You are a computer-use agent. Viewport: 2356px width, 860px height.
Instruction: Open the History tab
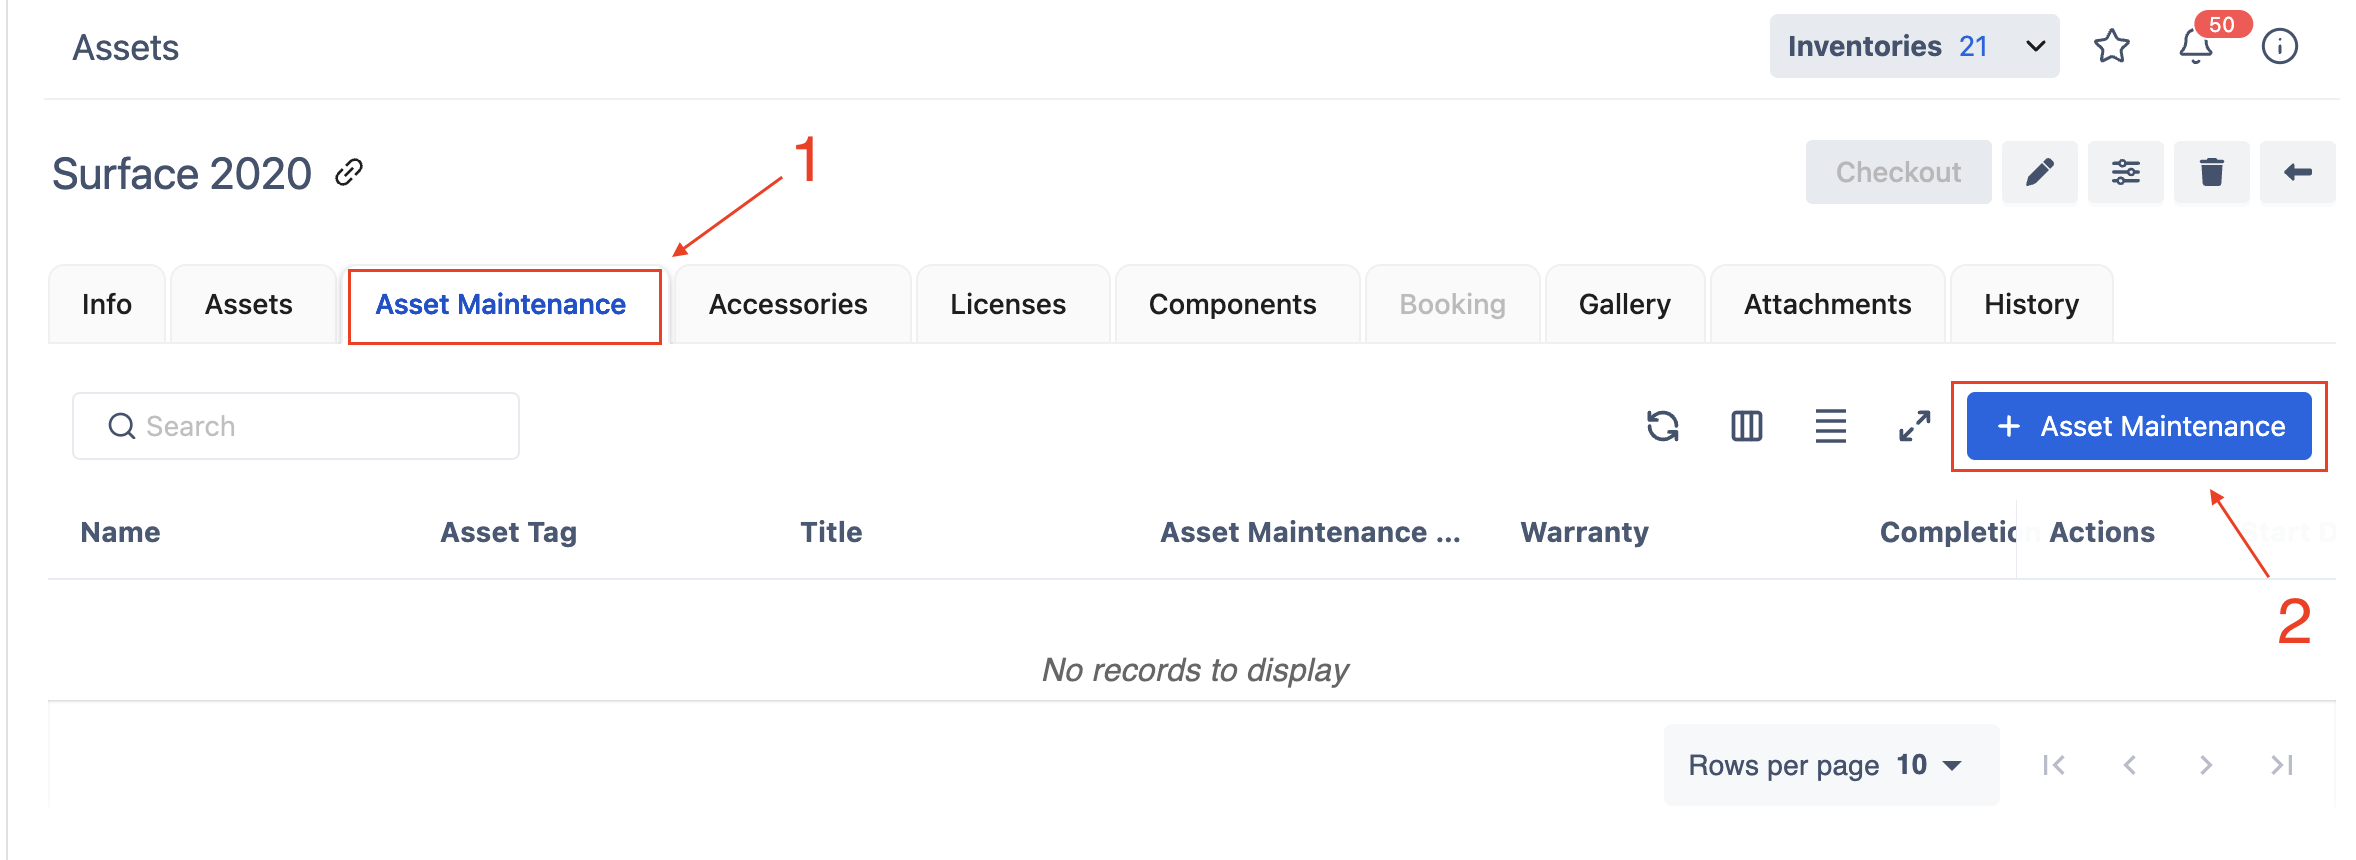pyautogui.click(x=2031, y=304)
